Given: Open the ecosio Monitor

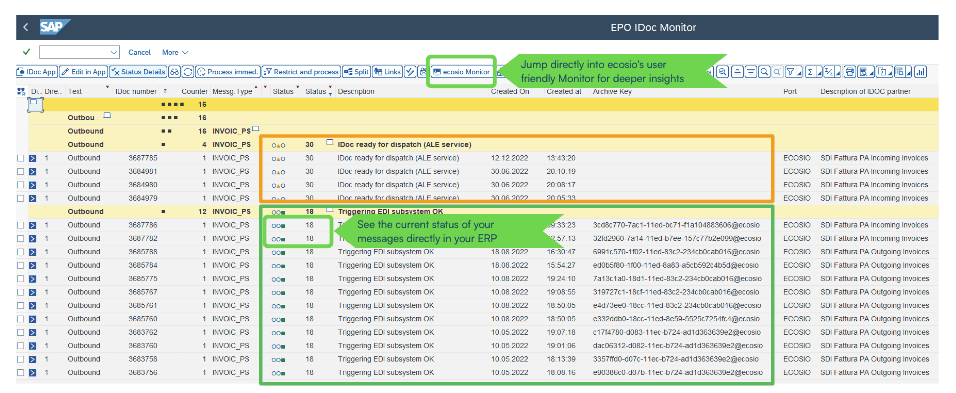Looking at the screenshot, I should [462, 72].
